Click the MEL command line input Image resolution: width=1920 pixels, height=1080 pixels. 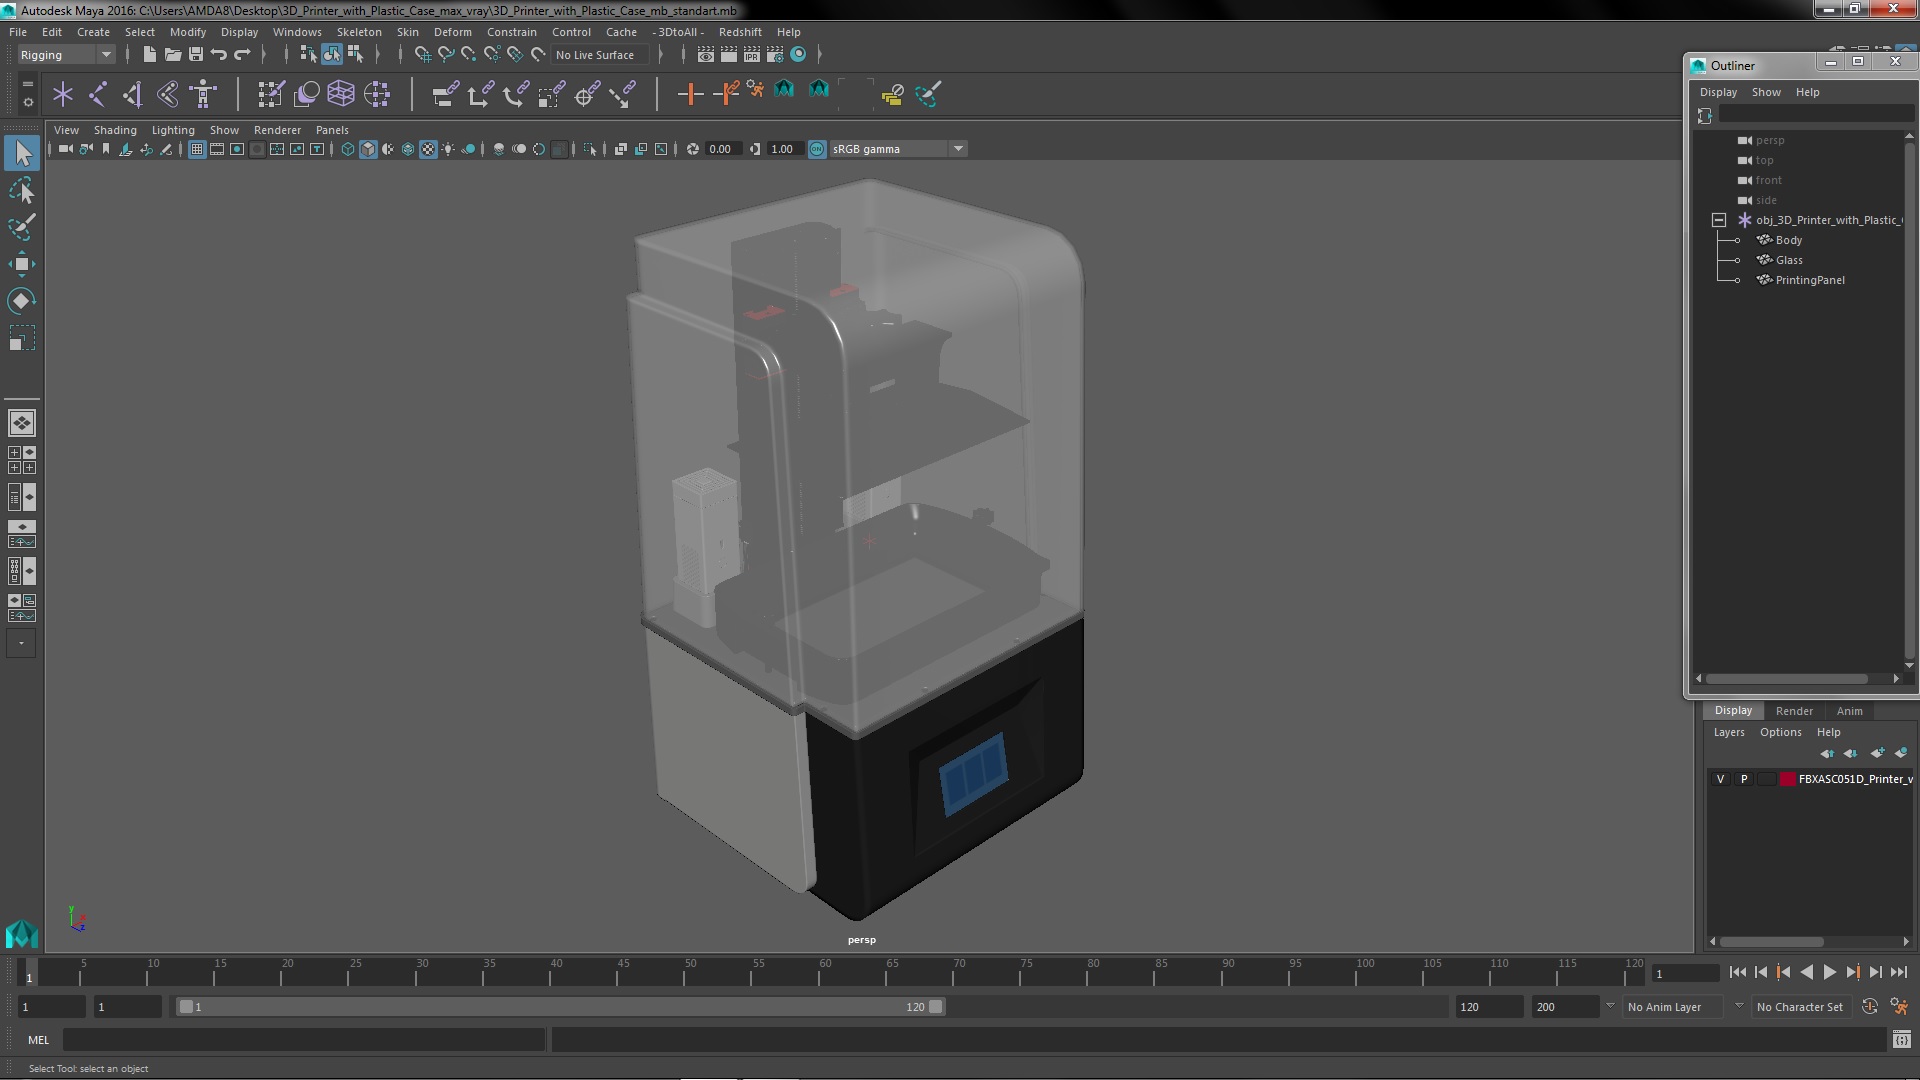coord(304,1040)
